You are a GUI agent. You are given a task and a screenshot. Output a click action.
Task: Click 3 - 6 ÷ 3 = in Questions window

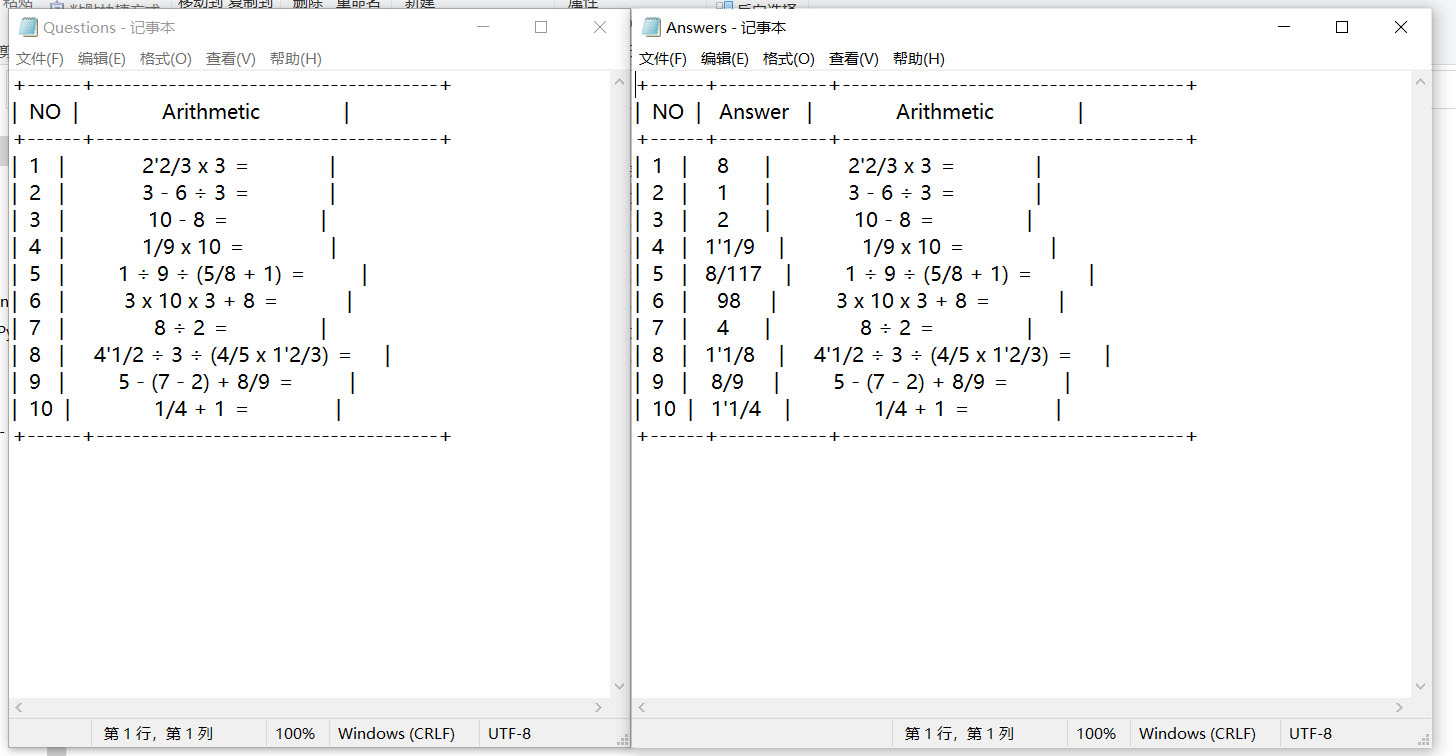(195, 193)
